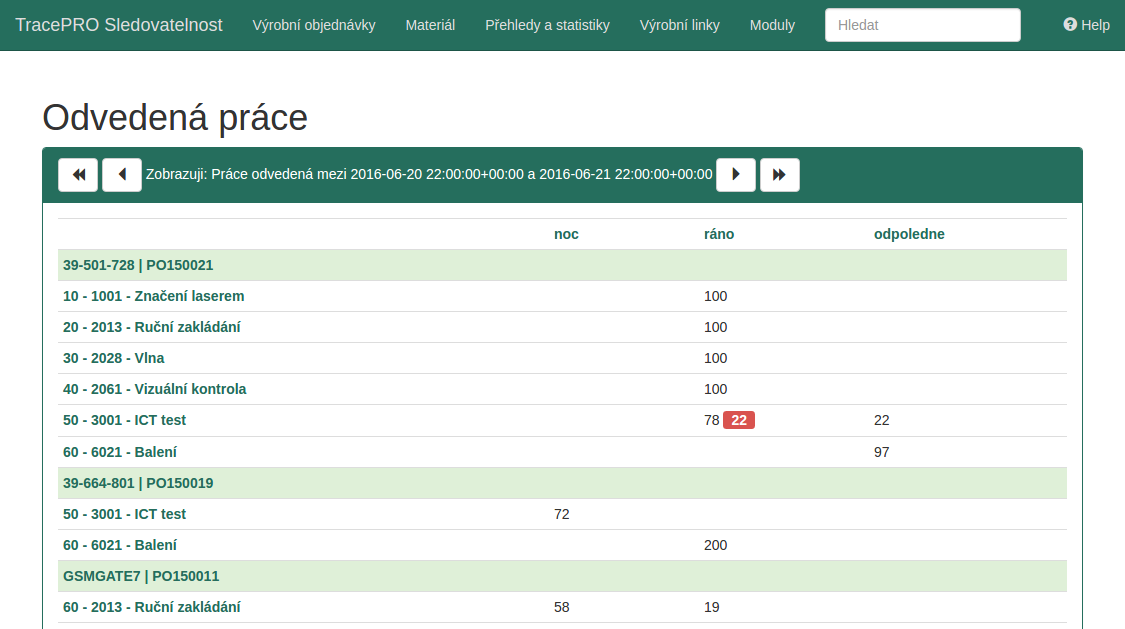1125x629 pixels.
Task: Open Moduly menu
Action: [772, 25]
